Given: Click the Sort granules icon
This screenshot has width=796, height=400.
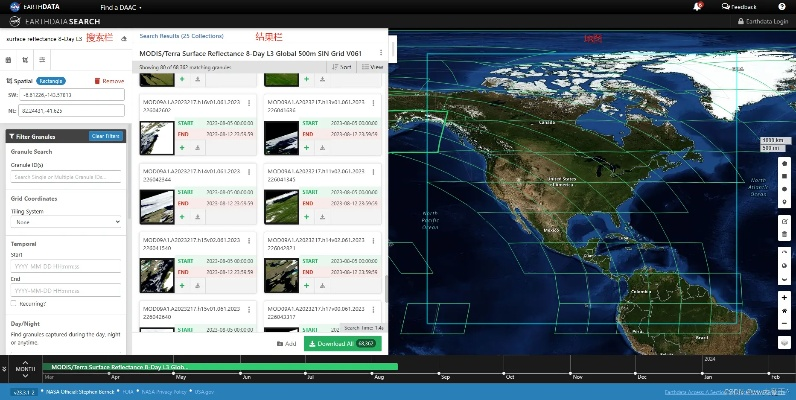Looking at the screenshot, I should [341, 67].
